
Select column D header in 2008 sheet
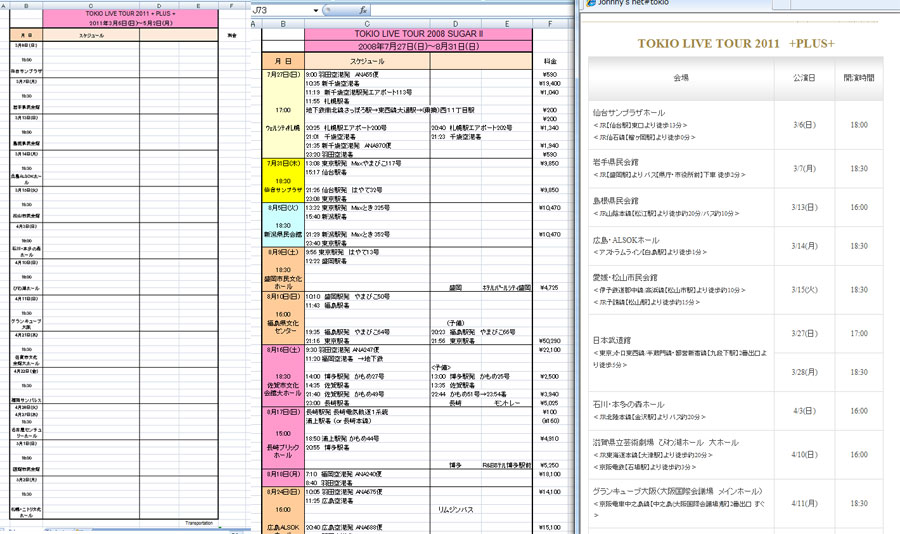[x=455, y=24]
